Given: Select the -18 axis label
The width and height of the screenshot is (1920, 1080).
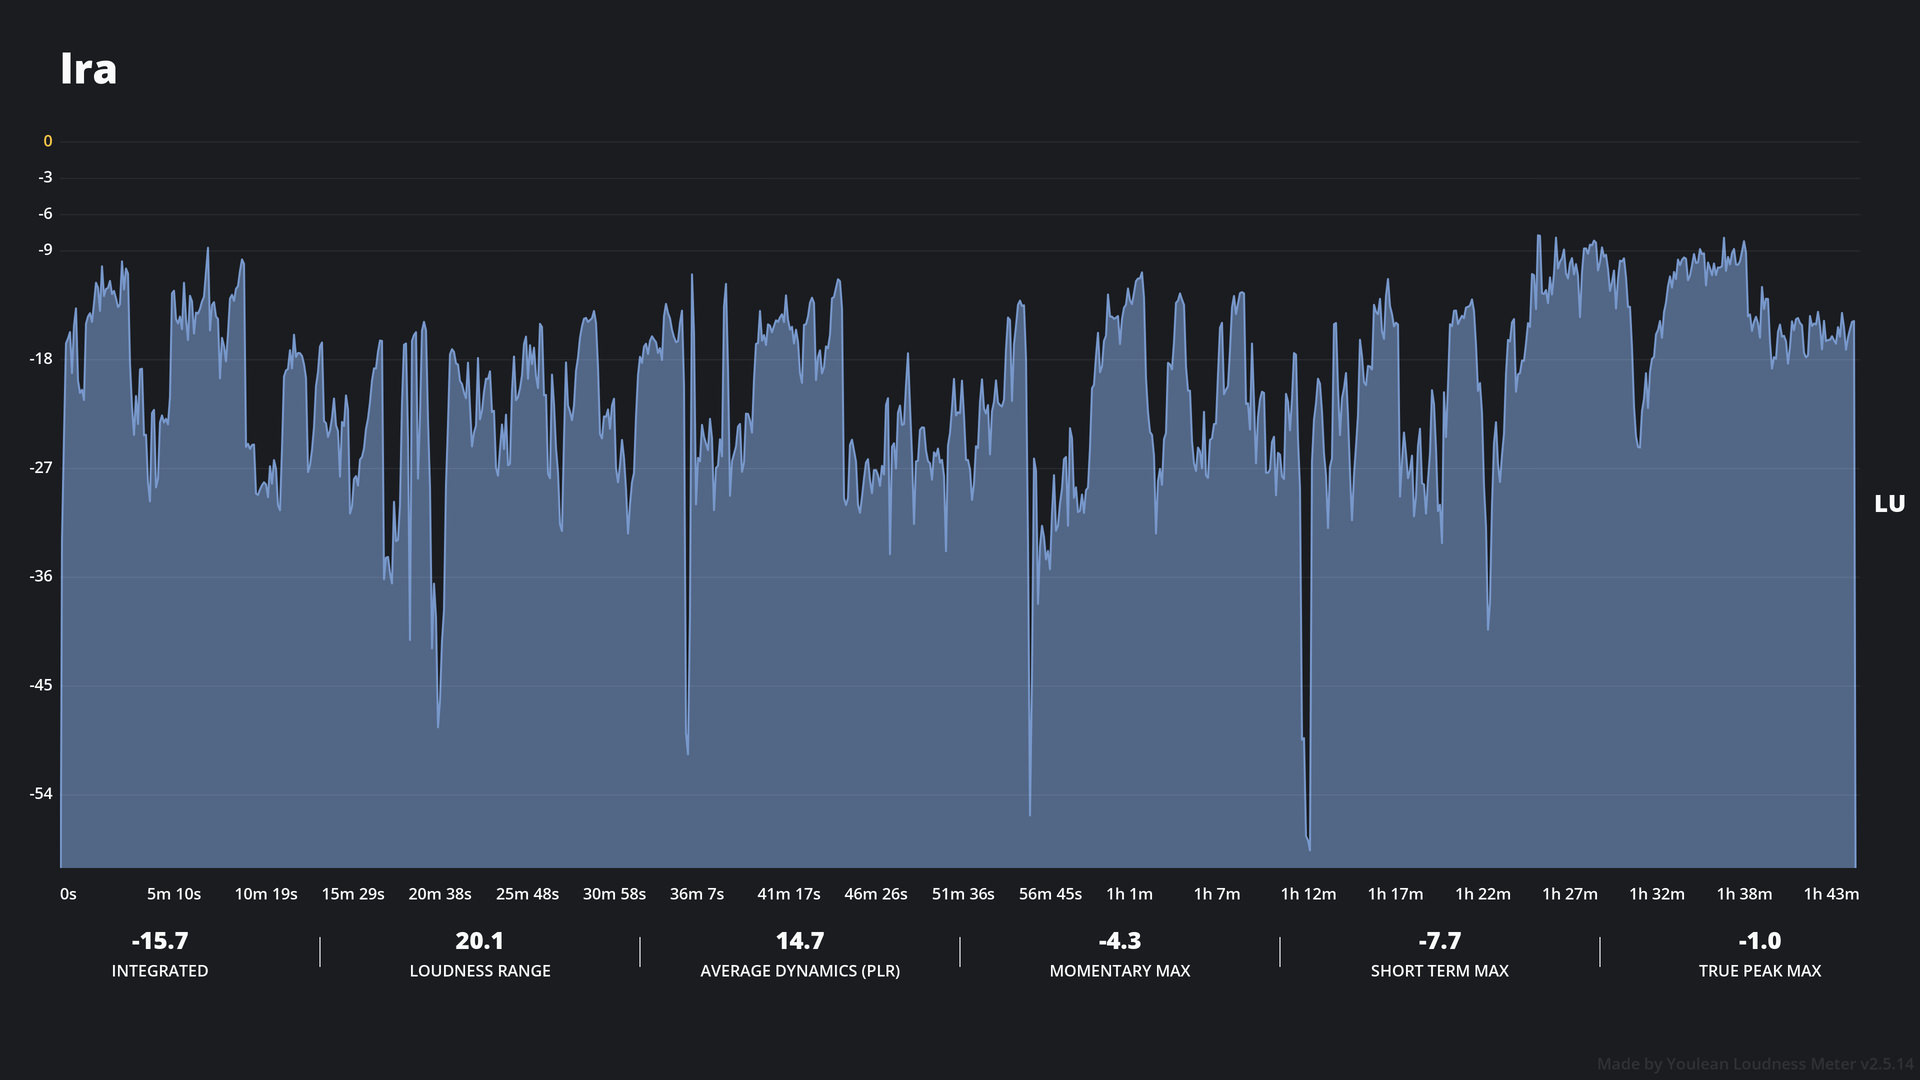Looking at the screenshot, I should click(x=41, y=358).
